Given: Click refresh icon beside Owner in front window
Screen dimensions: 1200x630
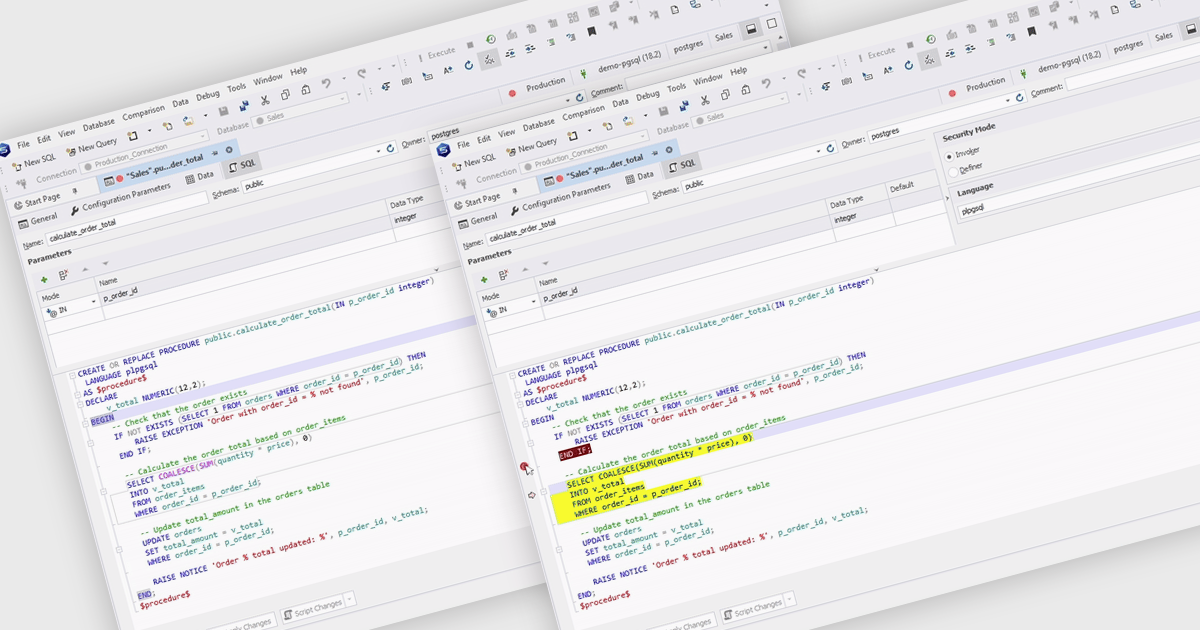Looking at the screenshot, I should pos(830,148).
